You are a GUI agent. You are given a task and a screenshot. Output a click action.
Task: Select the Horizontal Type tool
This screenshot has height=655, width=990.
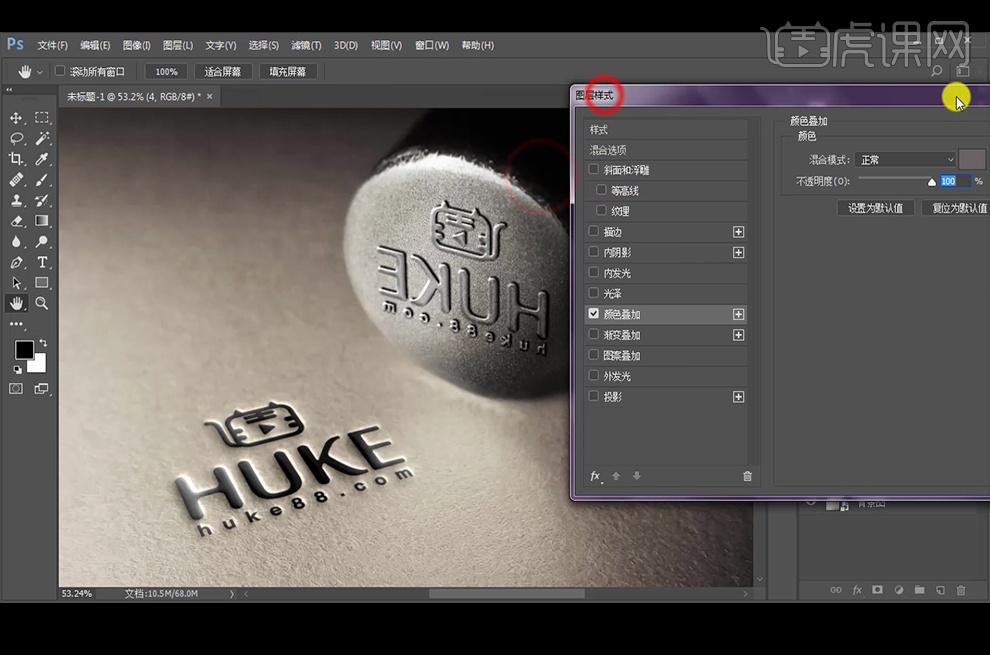pos(42,262)
